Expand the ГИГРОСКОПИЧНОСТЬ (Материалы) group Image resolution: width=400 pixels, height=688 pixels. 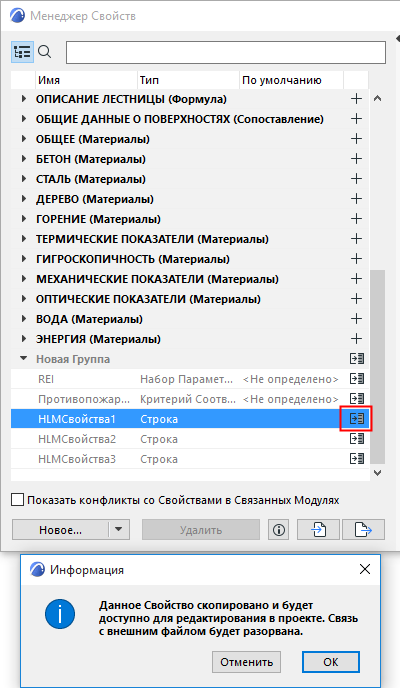pos(24,259)
